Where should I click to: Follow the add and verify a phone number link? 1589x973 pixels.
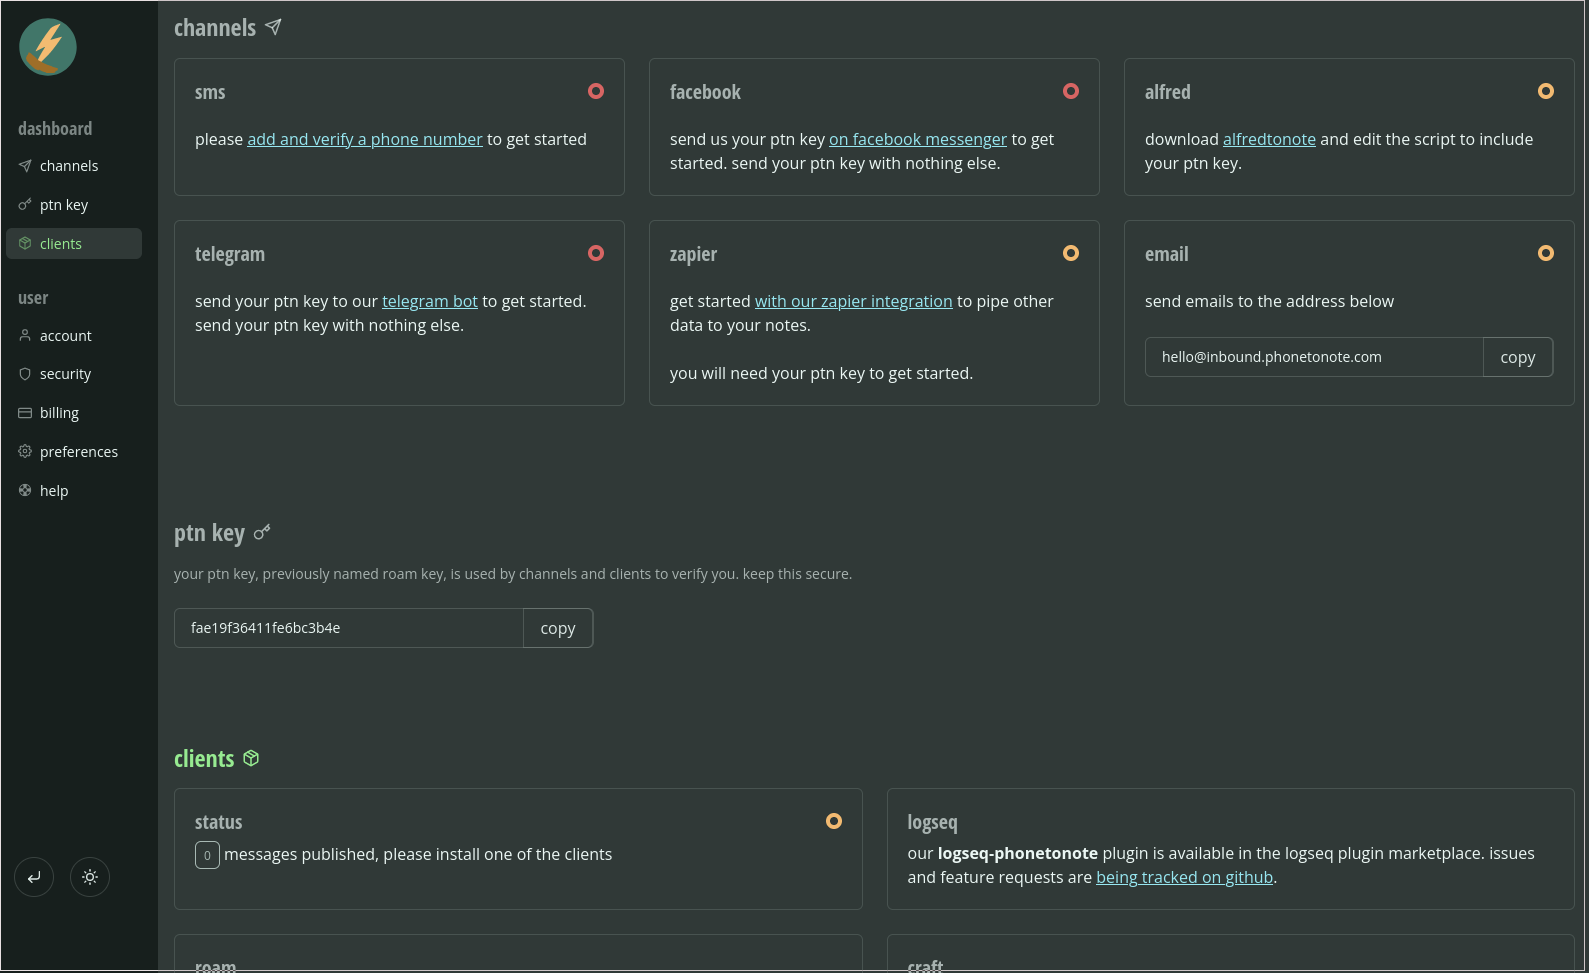click(x=365, y=140)
